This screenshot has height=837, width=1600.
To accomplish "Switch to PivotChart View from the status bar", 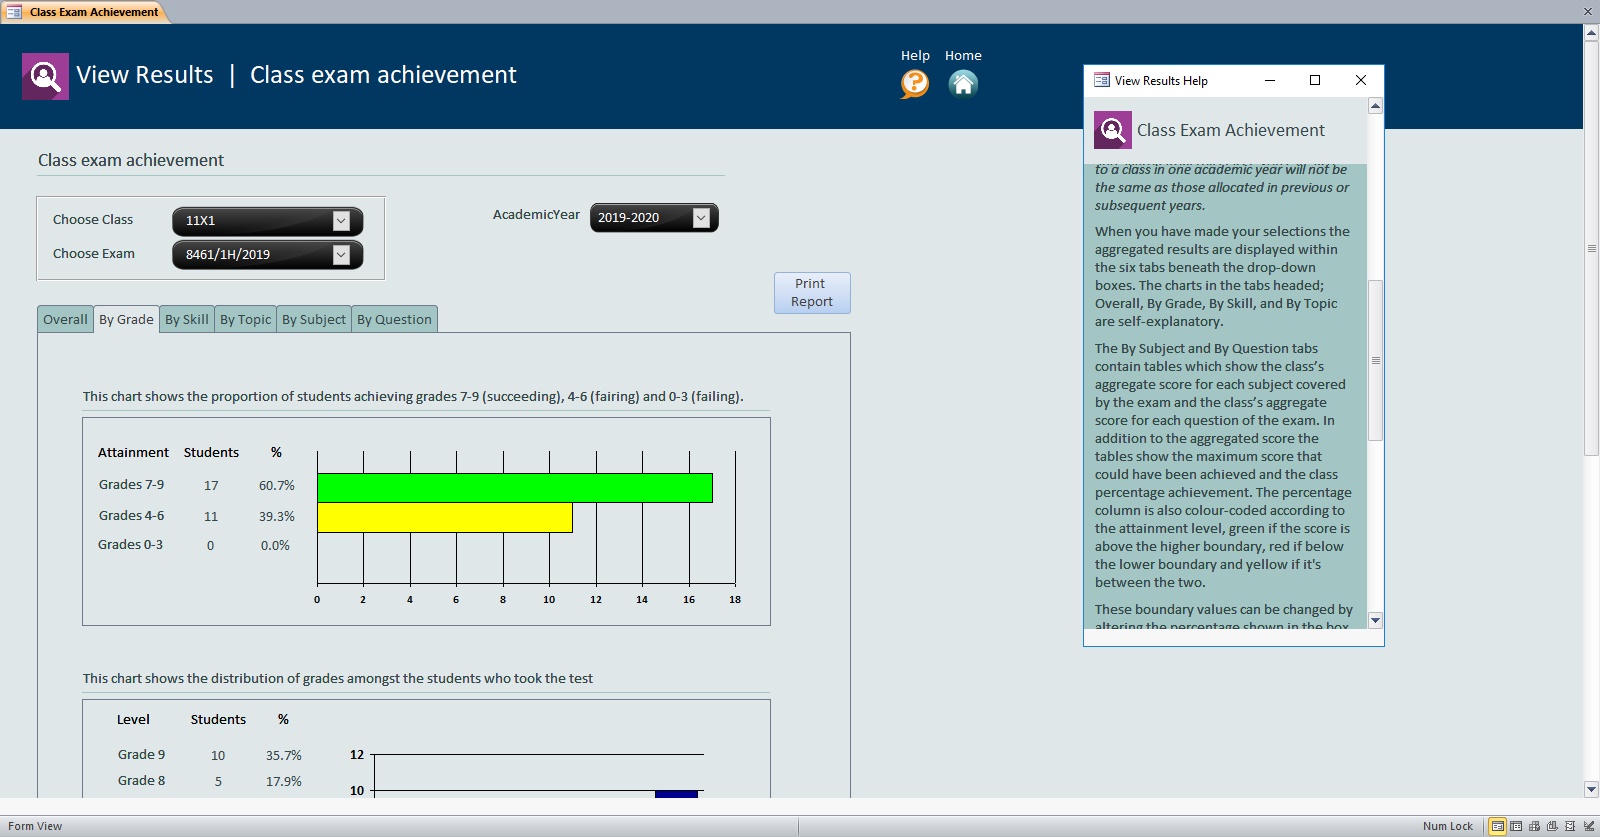I will click(x=1552, y=826).
